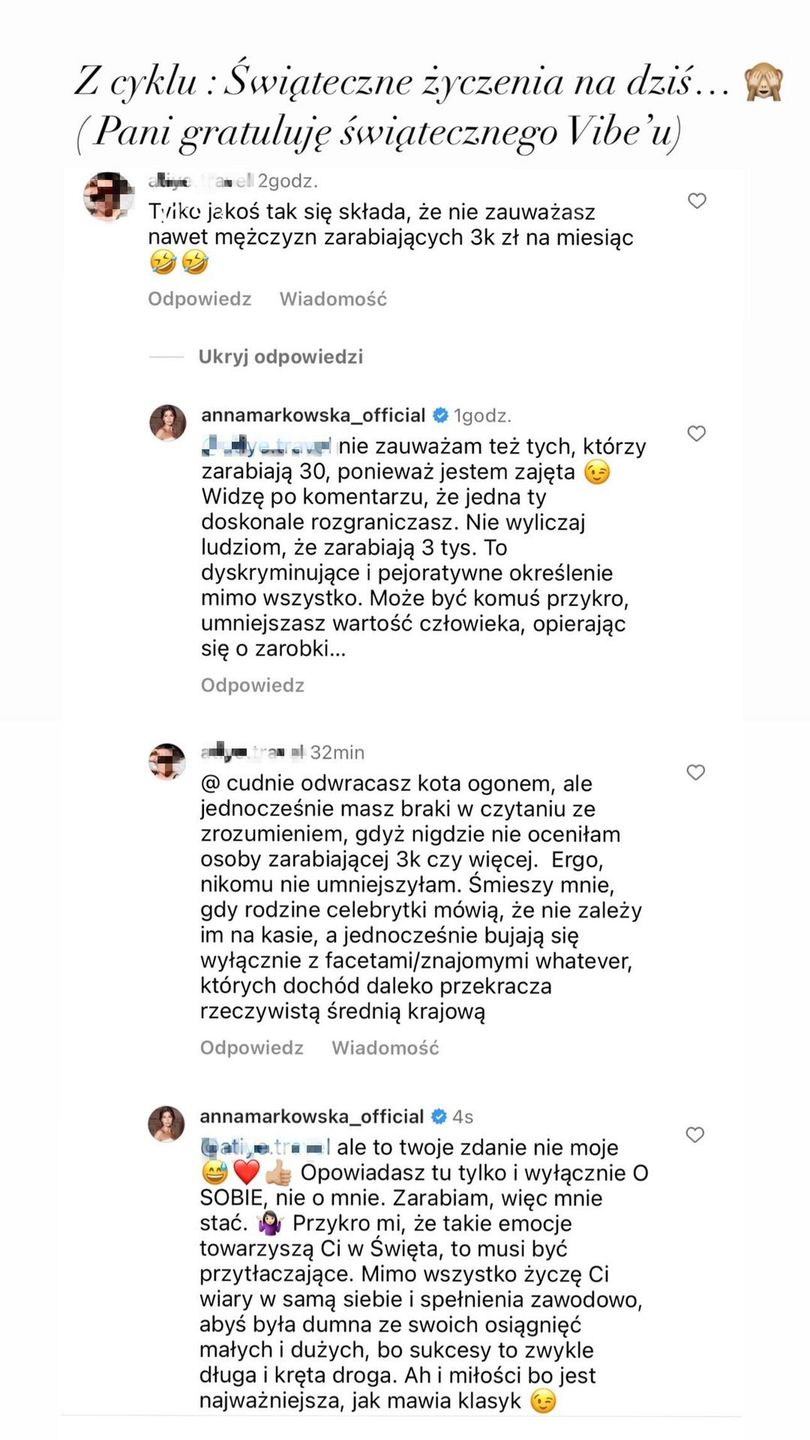Open annamarkowska_official username on the 1godz. reply
Image resolution: width=810 pixels, height=1440 pixels.
pos(313,415)
